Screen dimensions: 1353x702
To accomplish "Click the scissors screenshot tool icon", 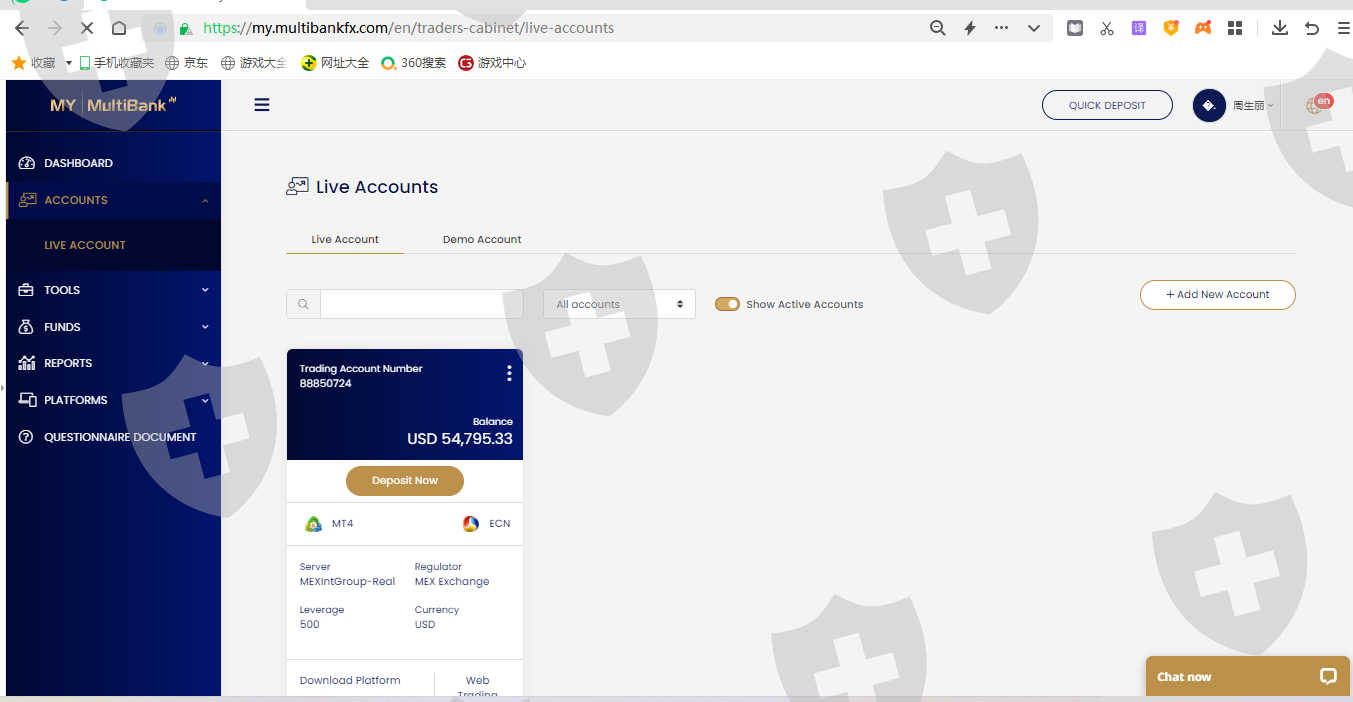I will click(x=1106, y=28).
